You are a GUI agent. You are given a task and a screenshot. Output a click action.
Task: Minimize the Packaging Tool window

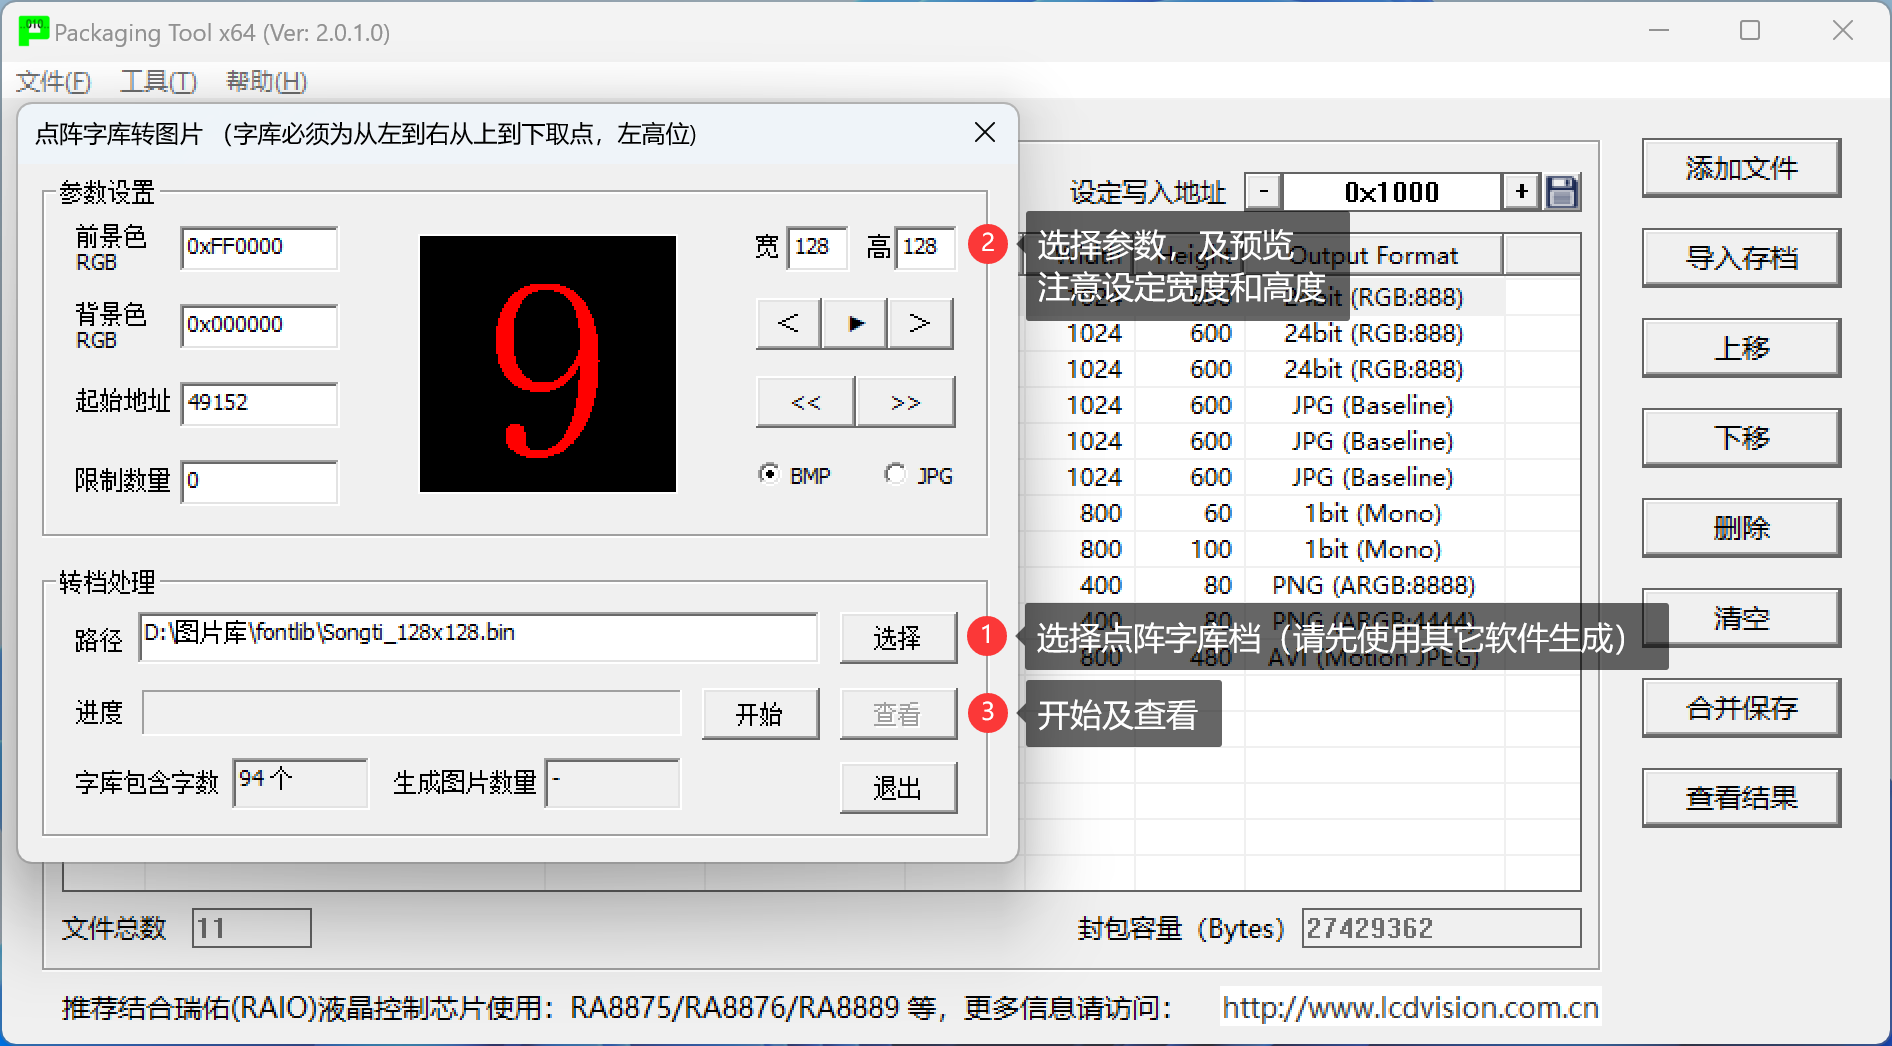pyautogui.click(x=1659, y=31)
